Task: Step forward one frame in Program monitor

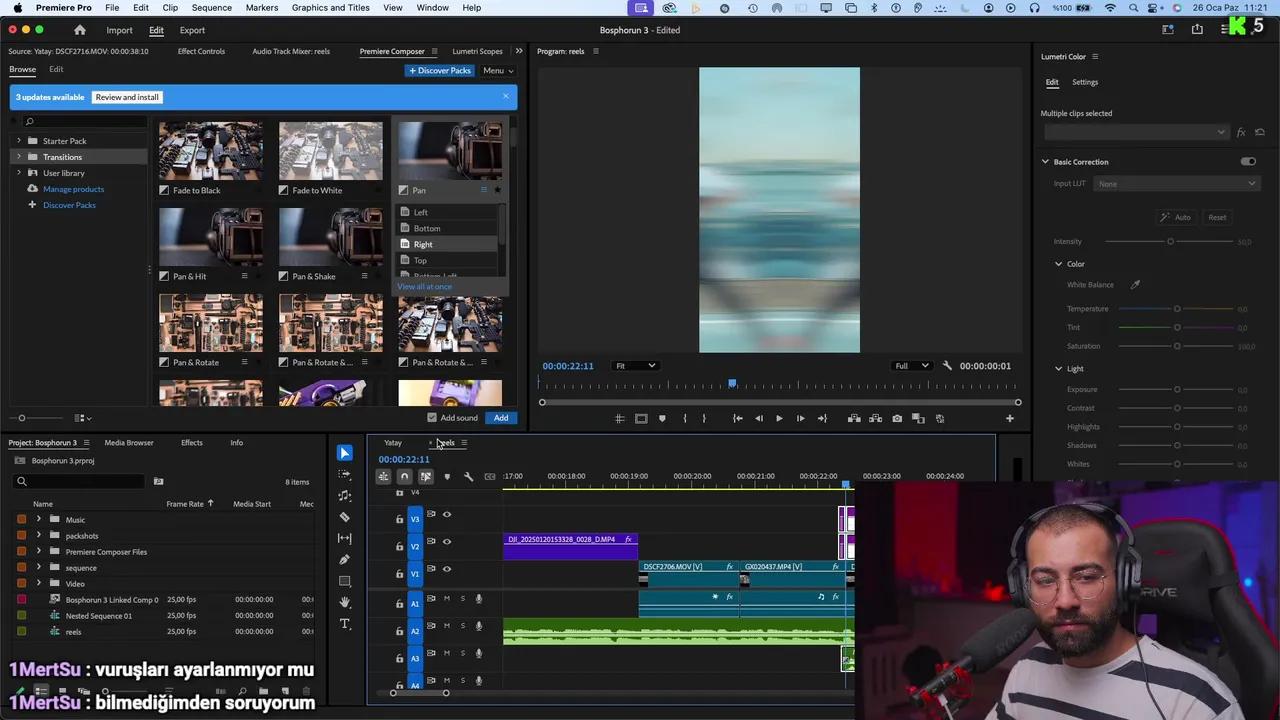Action: pos(800,419)
